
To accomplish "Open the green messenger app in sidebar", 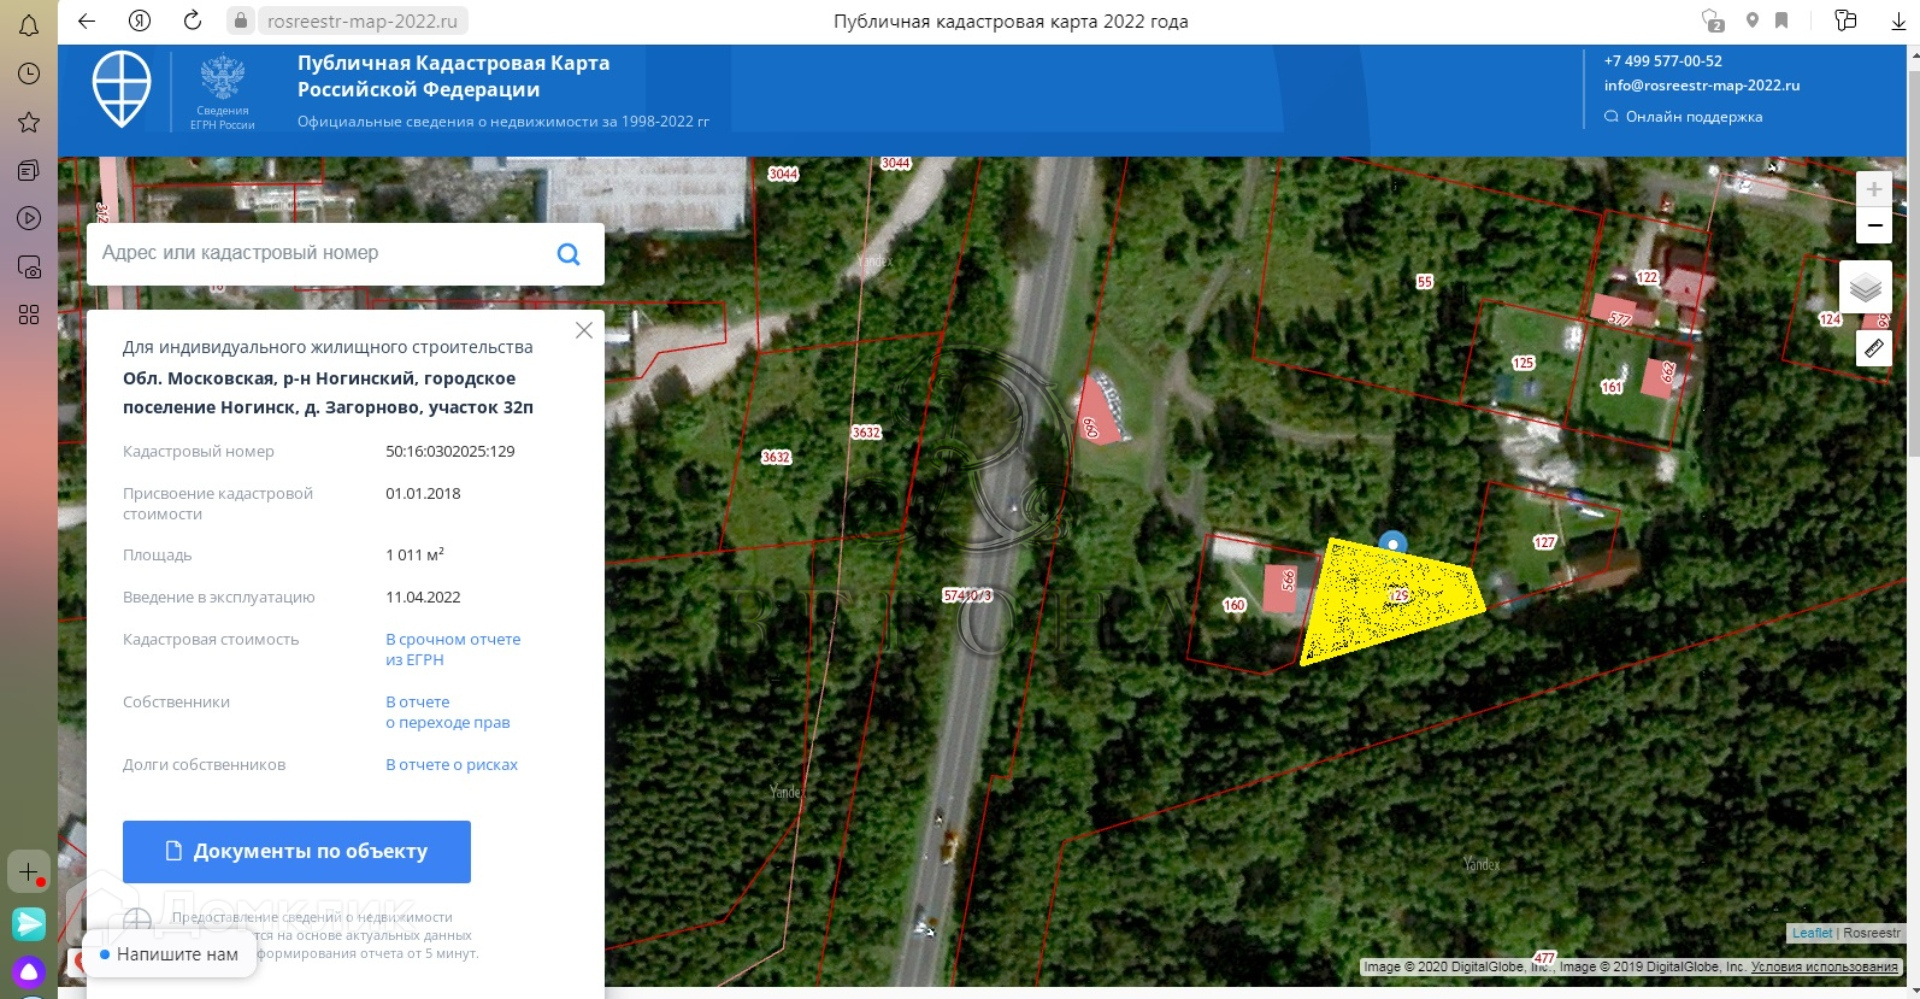I will click(29, 923).
